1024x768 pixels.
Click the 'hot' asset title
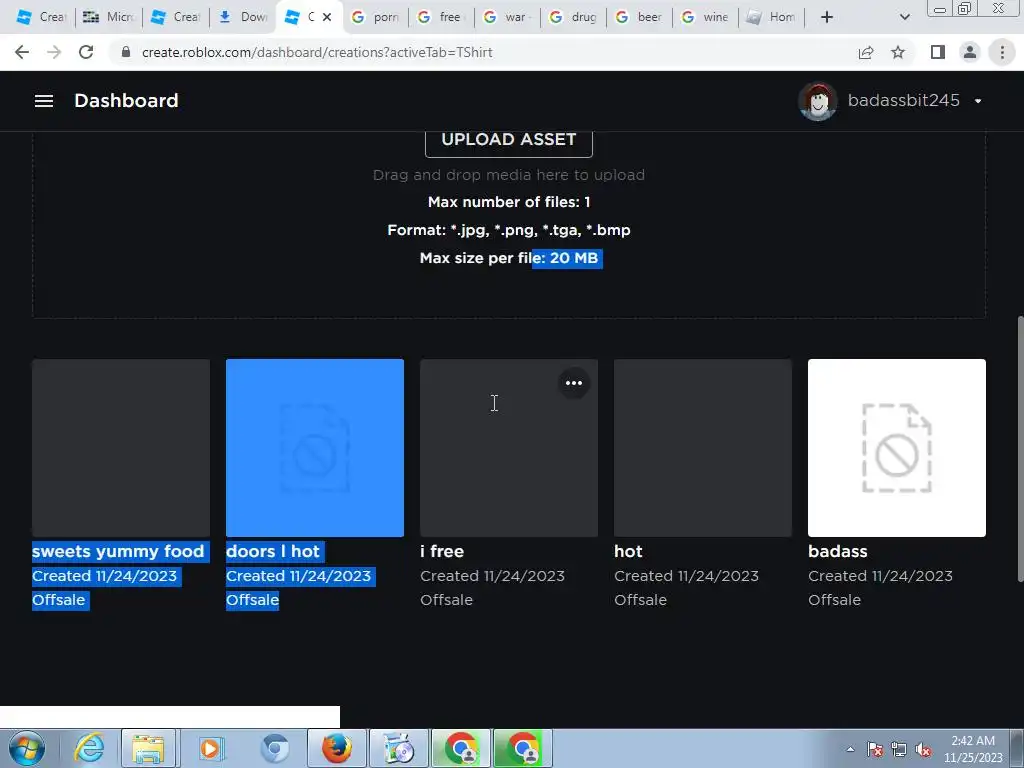click(x=628, y=551)
